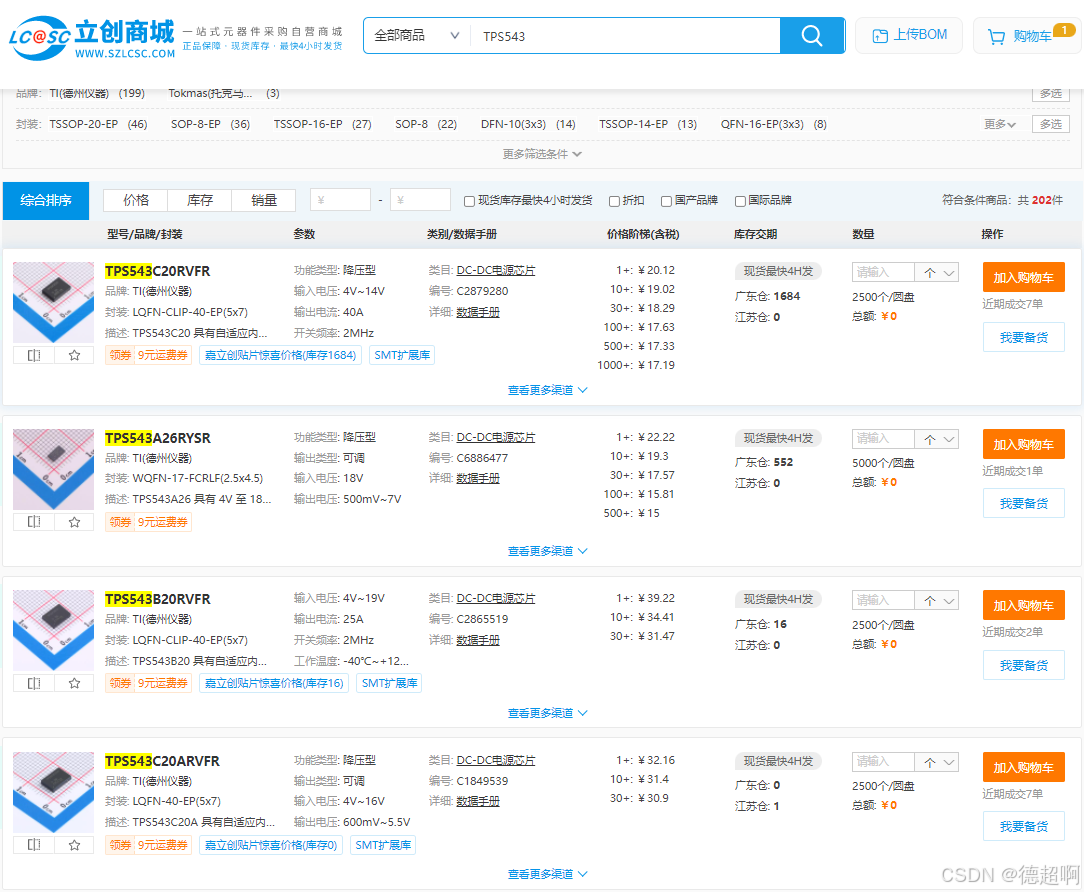Open the 全部商品 category dropdown

416,35
